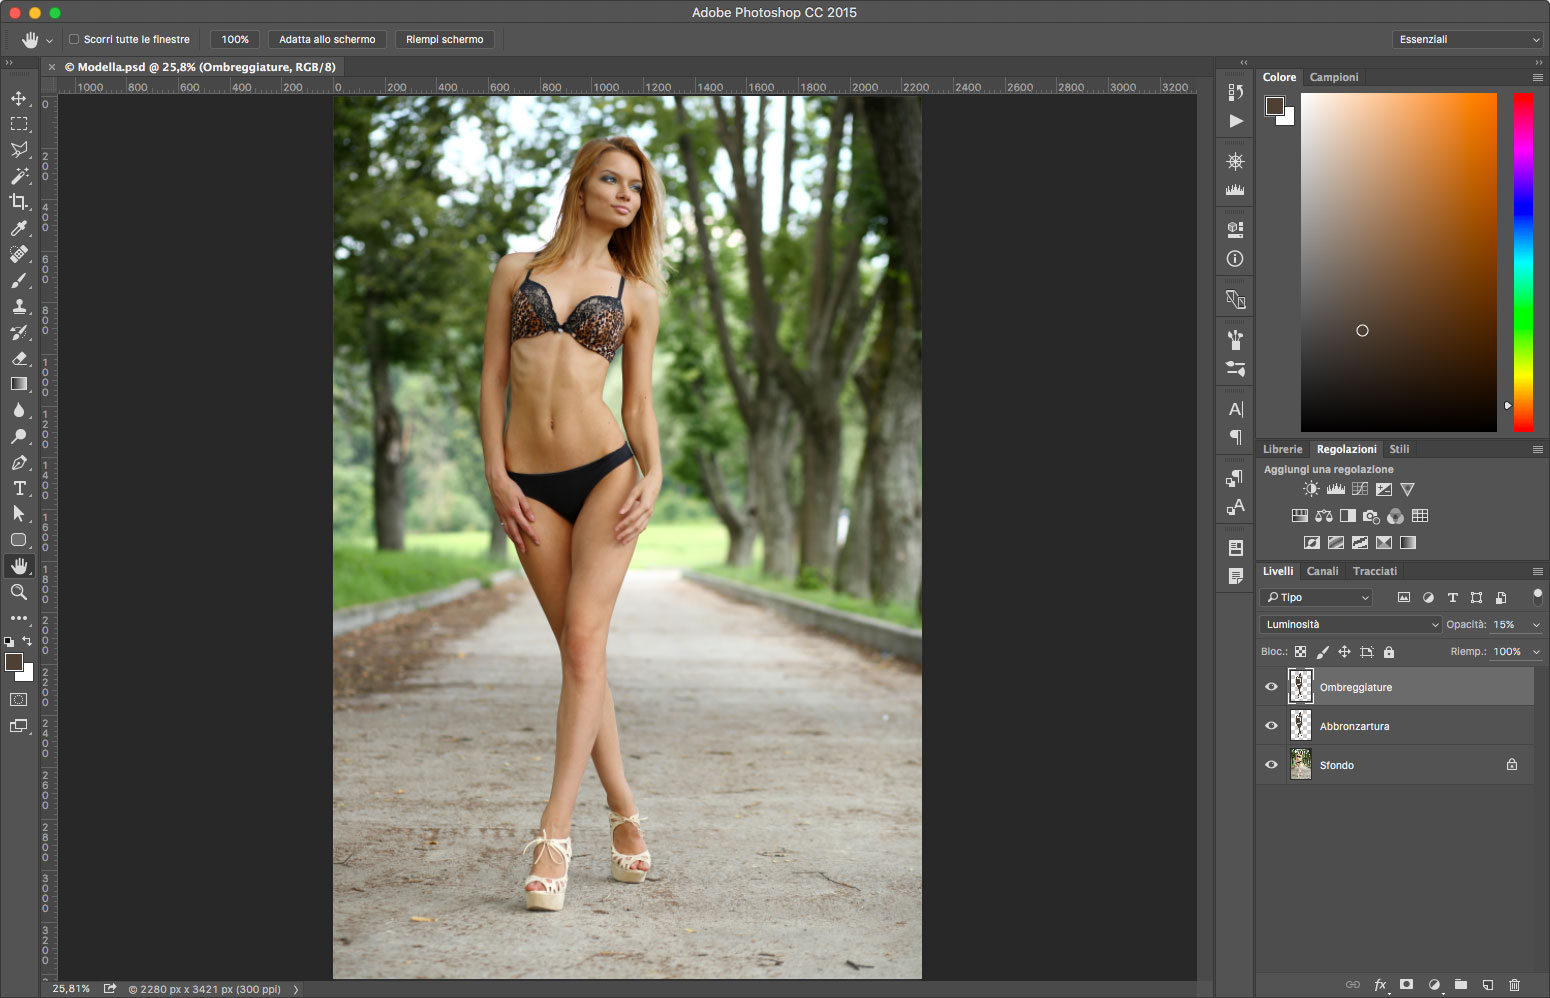Screen dimensions: 1550x998
Task: Select the Pen tool
Action: point(19,462)
